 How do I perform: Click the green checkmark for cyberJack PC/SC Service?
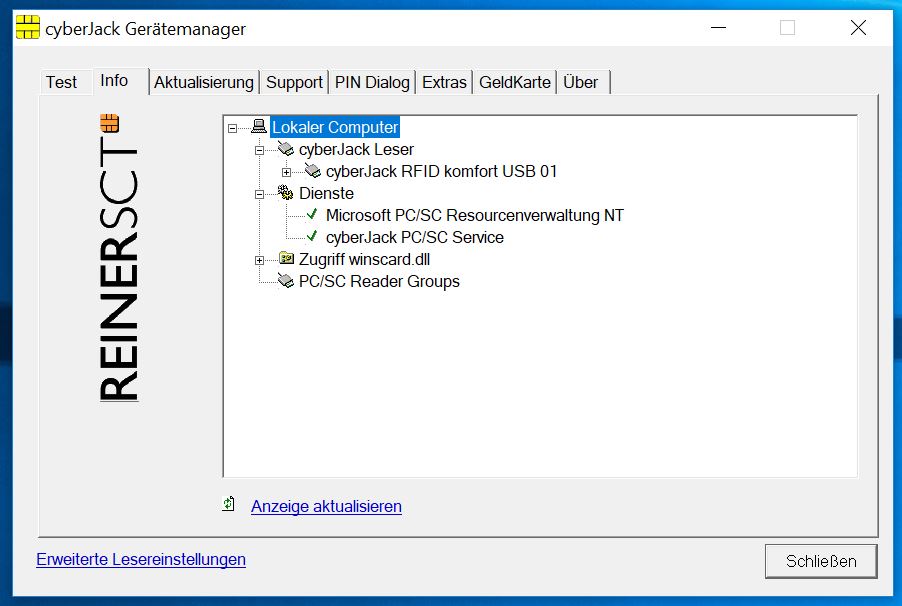tap(312, 237)
